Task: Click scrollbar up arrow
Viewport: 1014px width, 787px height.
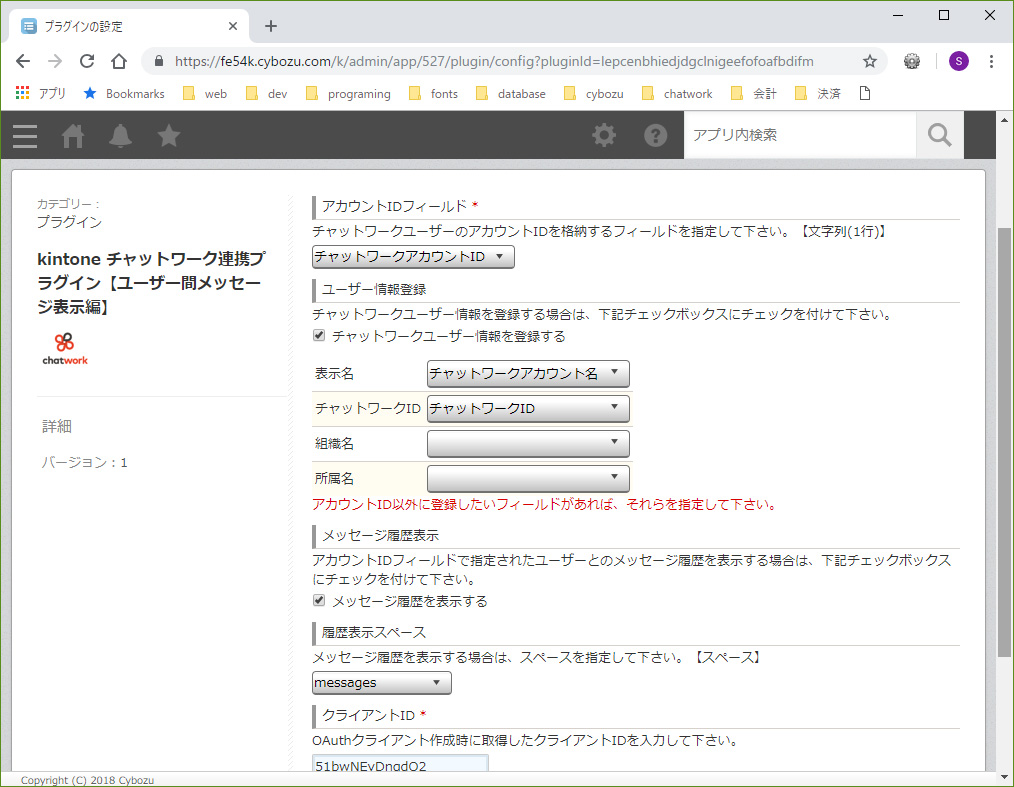Action: (x=1004, y=120)
